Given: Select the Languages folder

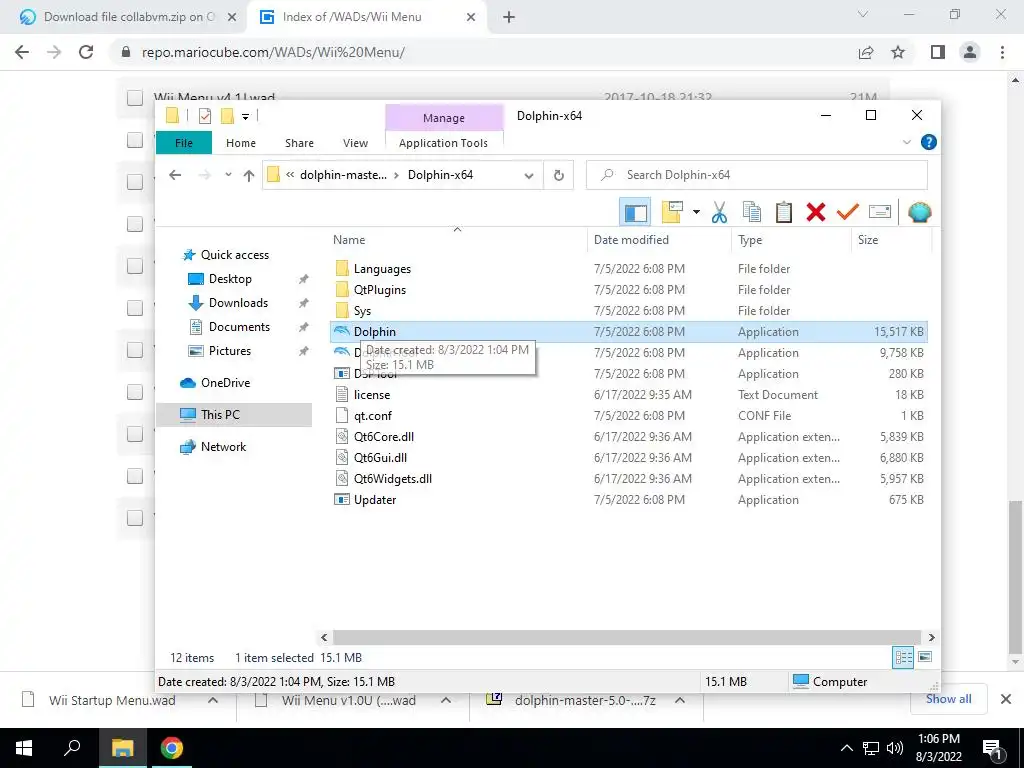Looking at the screenshot, I should [x=382, y=268].
